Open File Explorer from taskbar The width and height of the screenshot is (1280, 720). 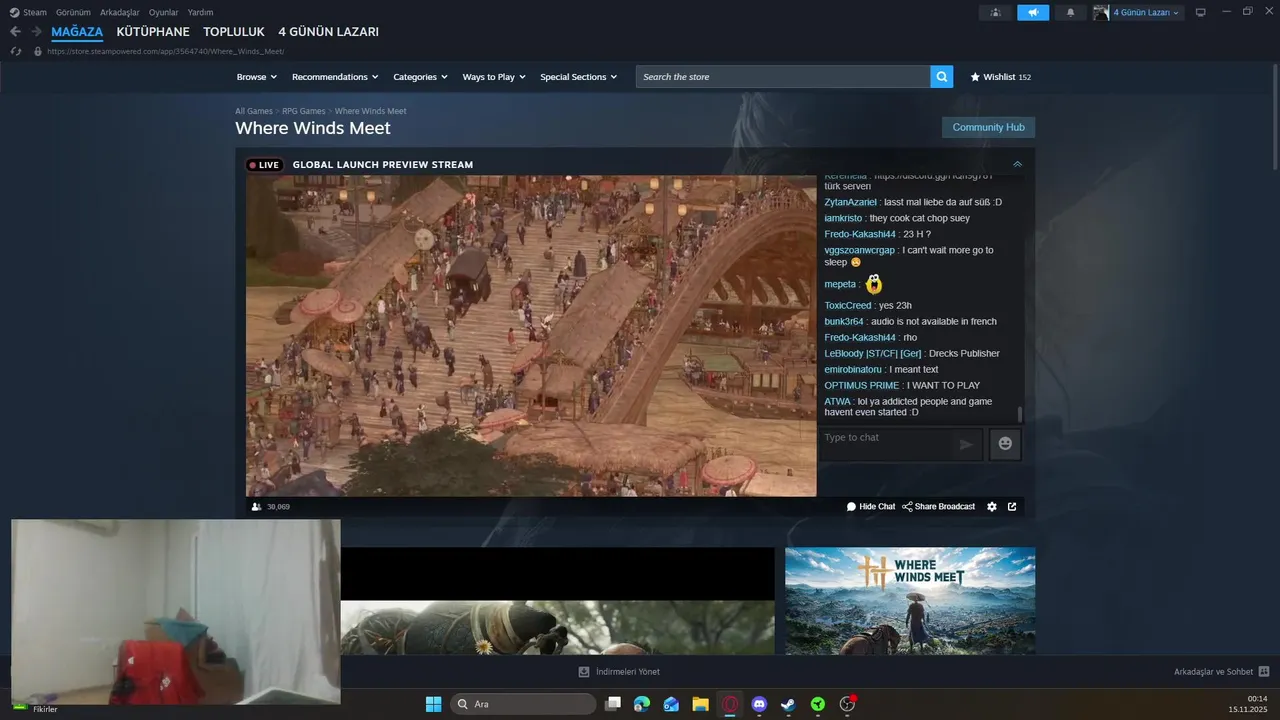click(x=700, y=704)
